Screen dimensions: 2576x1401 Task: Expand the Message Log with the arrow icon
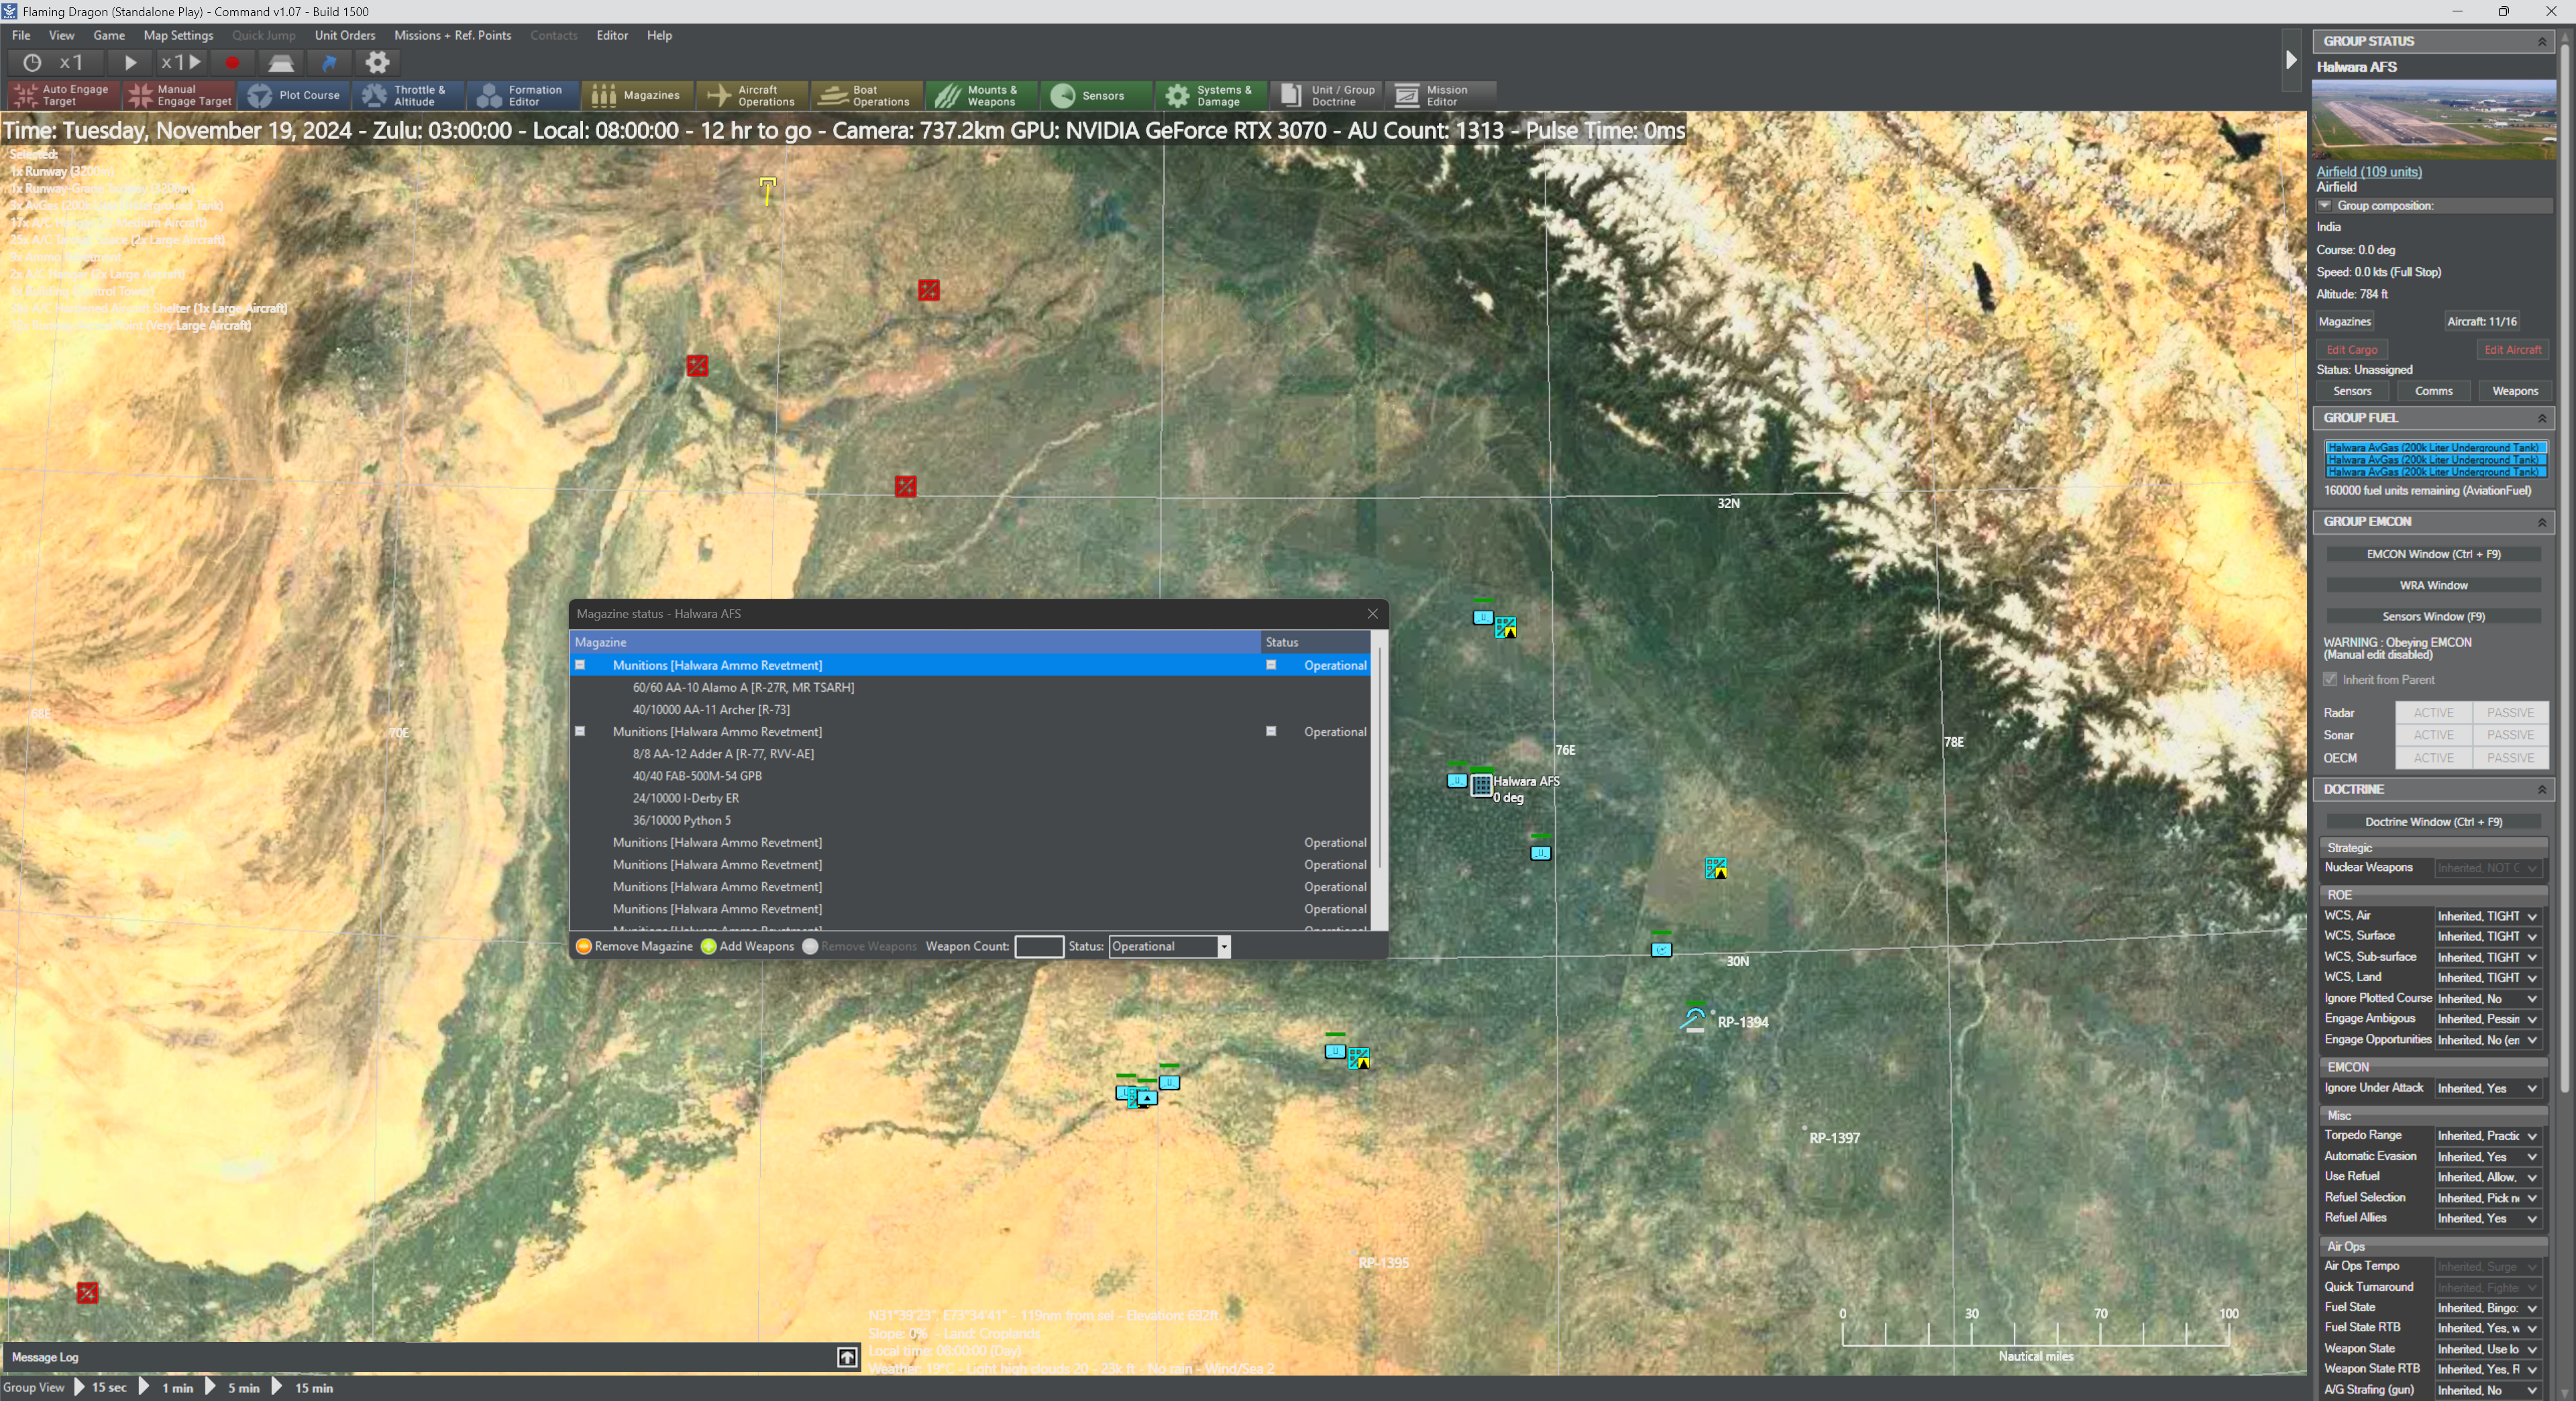847,1357
